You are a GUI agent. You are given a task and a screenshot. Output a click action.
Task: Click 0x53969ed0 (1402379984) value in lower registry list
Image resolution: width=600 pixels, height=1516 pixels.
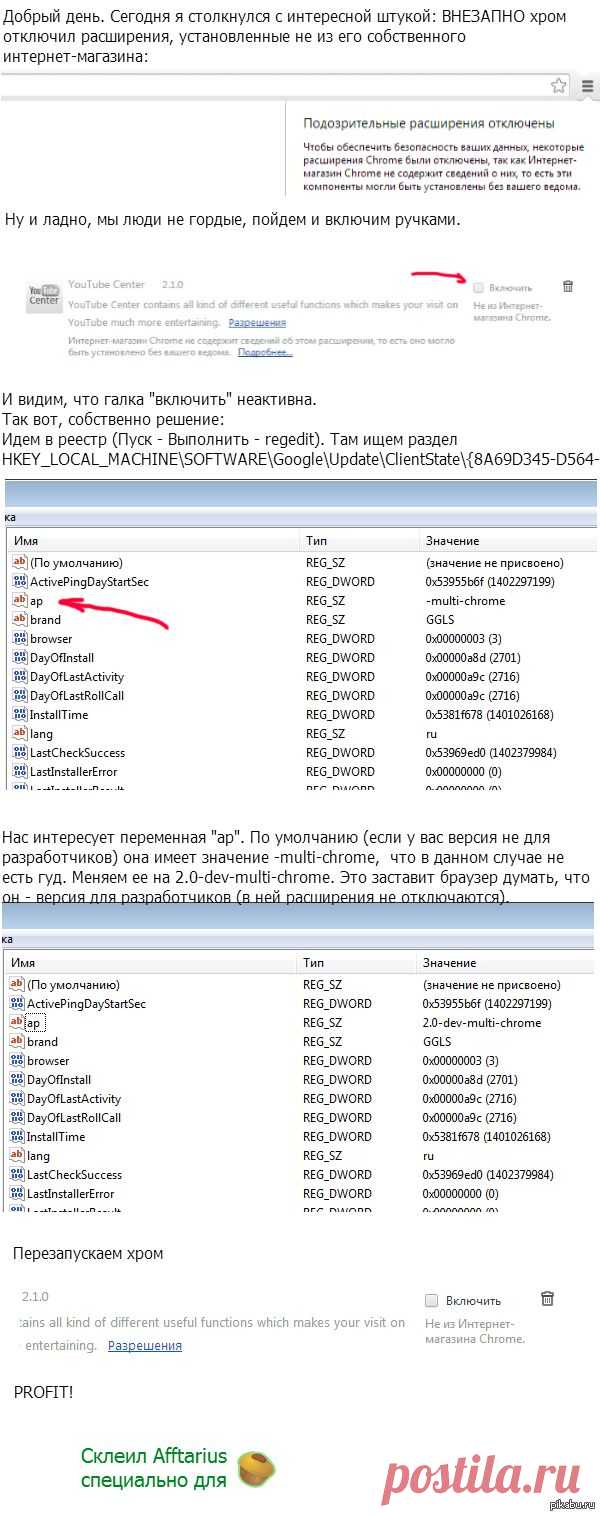(488, 1175)
